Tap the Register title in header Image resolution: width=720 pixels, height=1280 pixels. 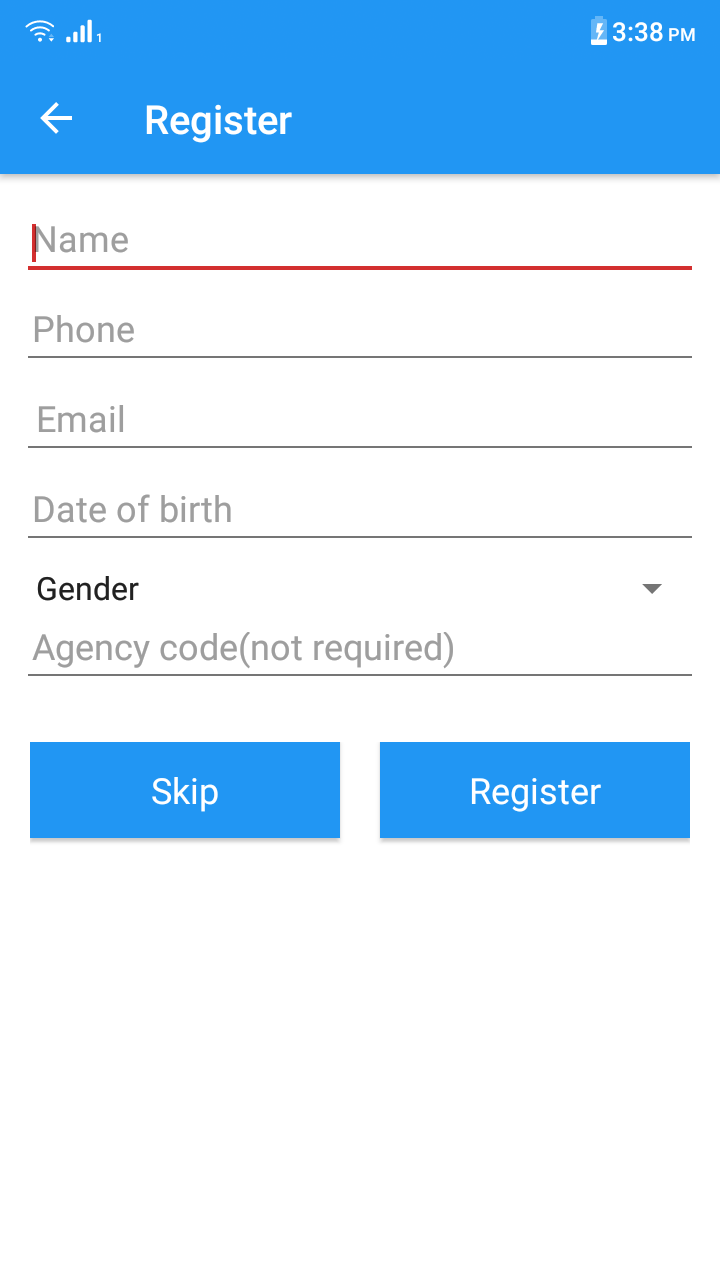tap(218, 120)
